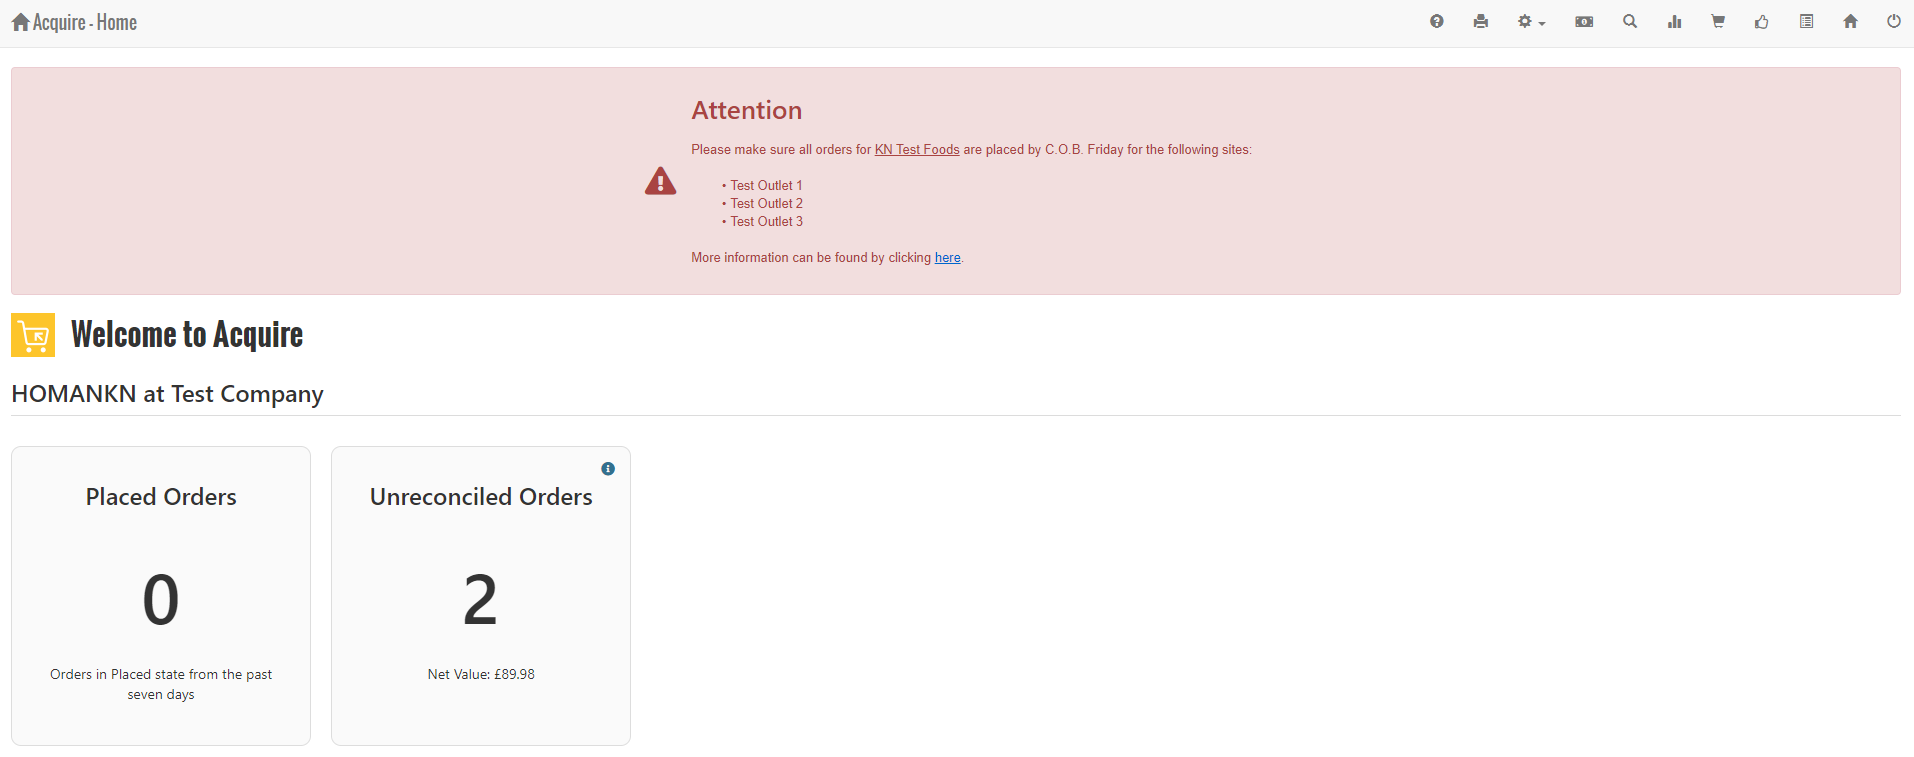The height and width of the screenshot is (757, 1914).
Task: Click the 'Welcome to Acquire' heading
Action: [x=187, y=335]
